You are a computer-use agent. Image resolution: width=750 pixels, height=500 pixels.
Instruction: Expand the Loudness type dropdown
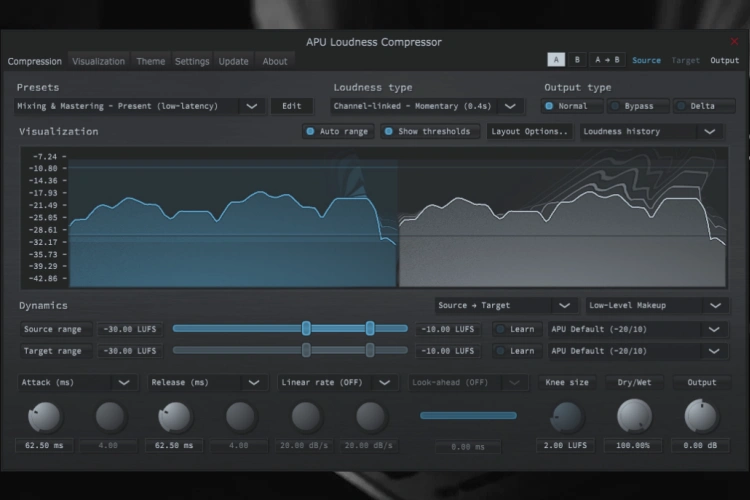click(x=511, y=106)
